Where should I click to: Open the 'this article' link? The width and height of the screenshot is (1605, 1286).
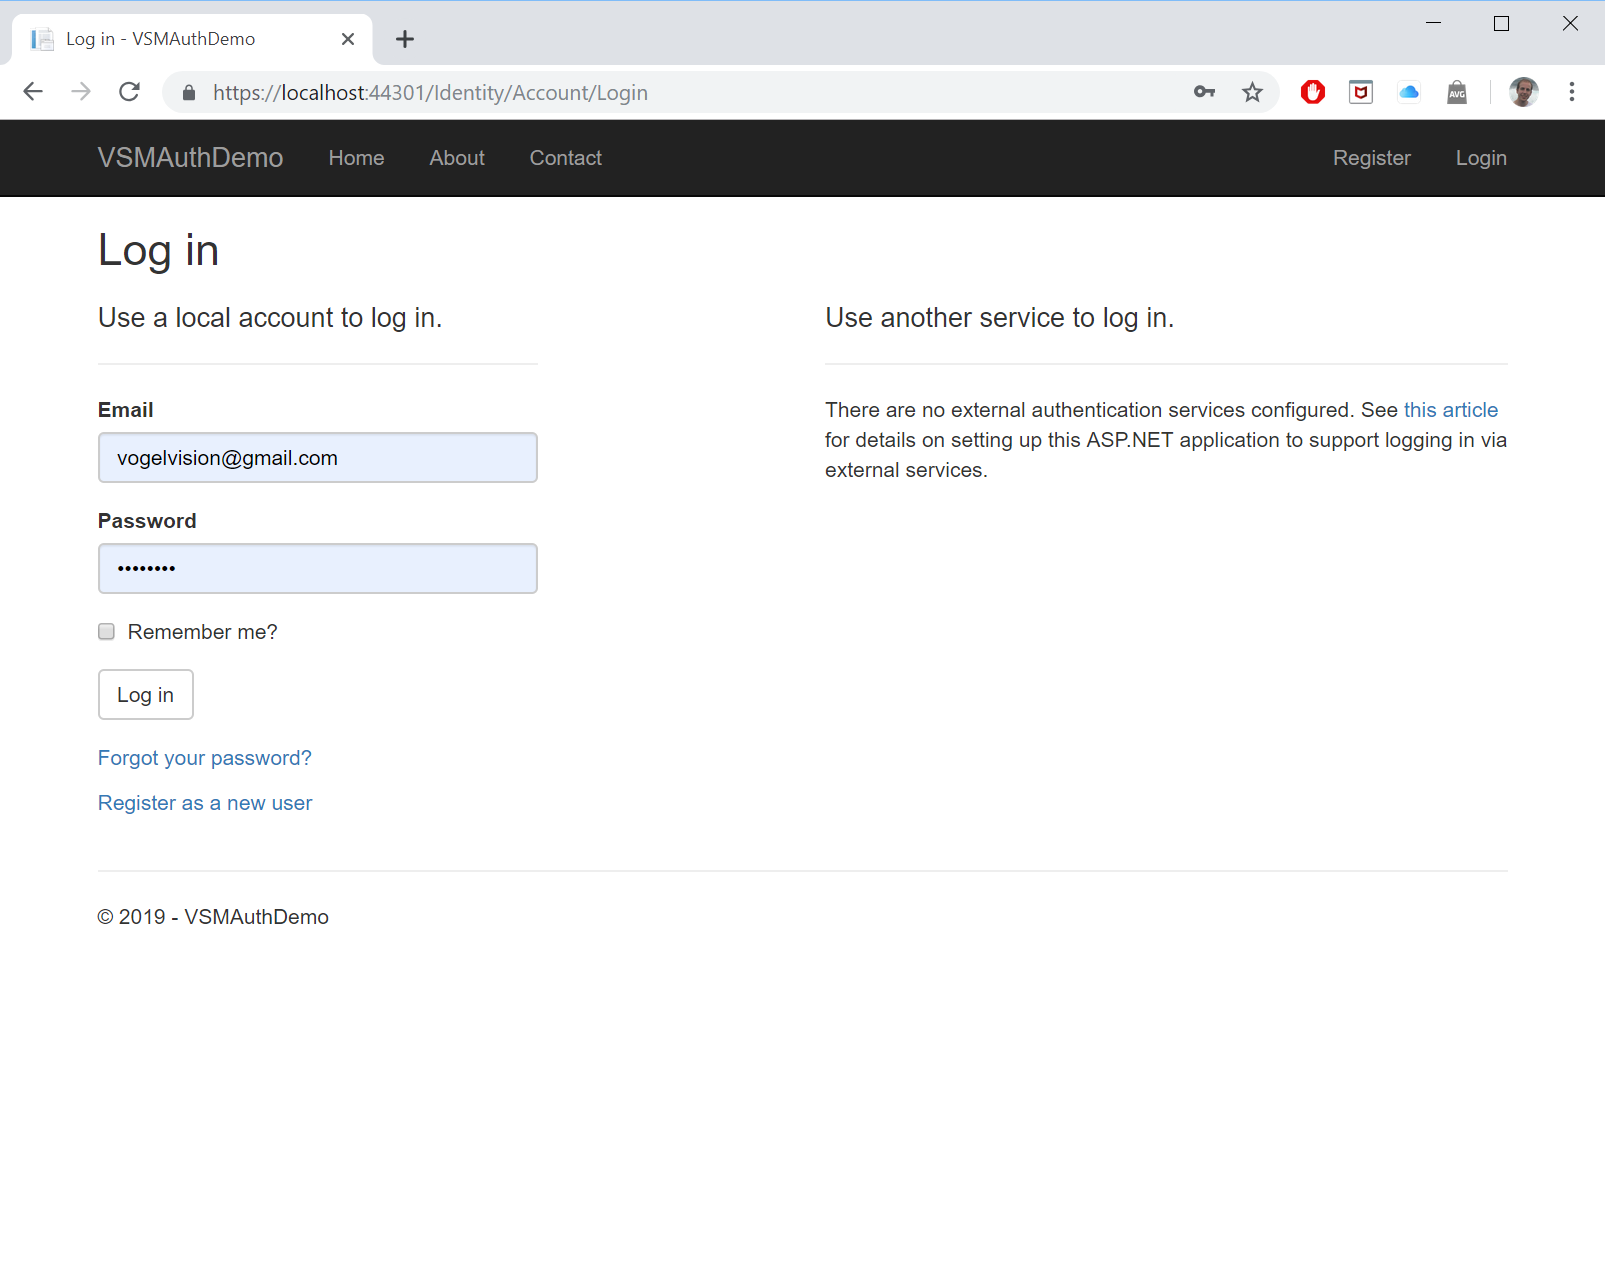pyautogui.click(x=1450, y=410)
